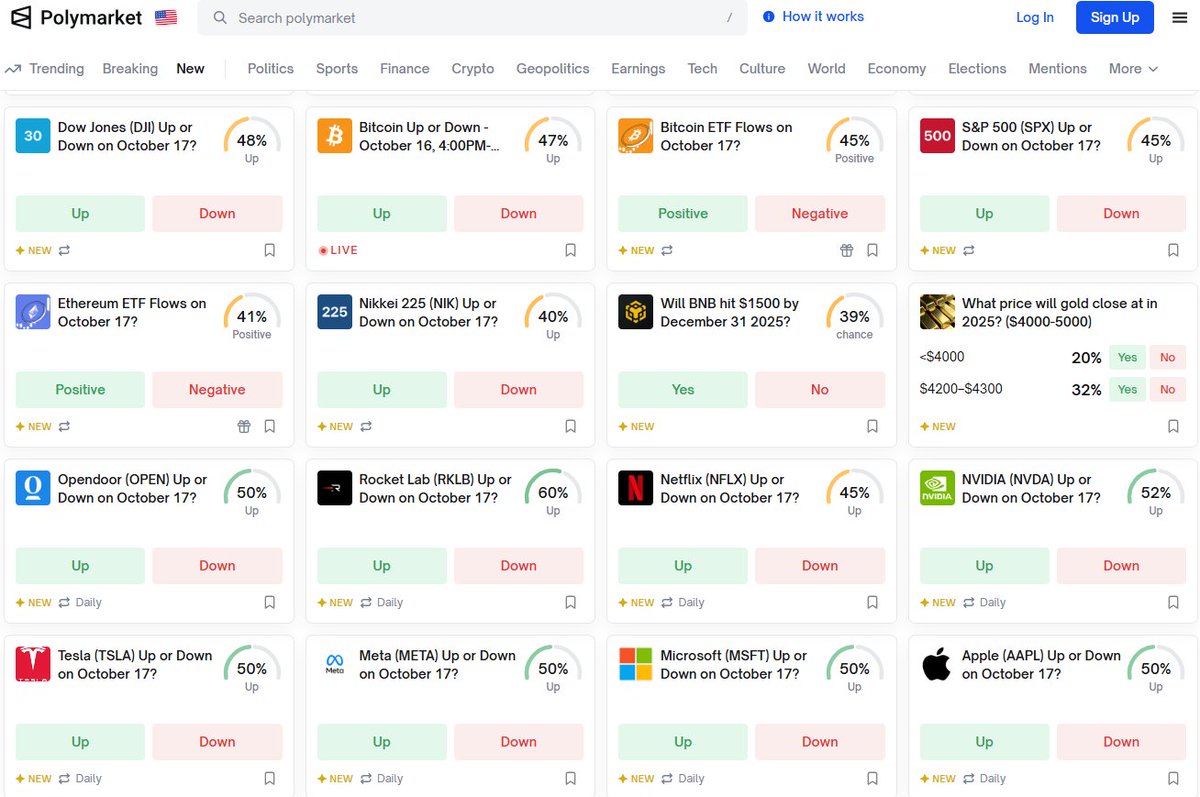Click the US flag language icon
This screenshot has width=1200, height=797.
click(x=166, y=17)
